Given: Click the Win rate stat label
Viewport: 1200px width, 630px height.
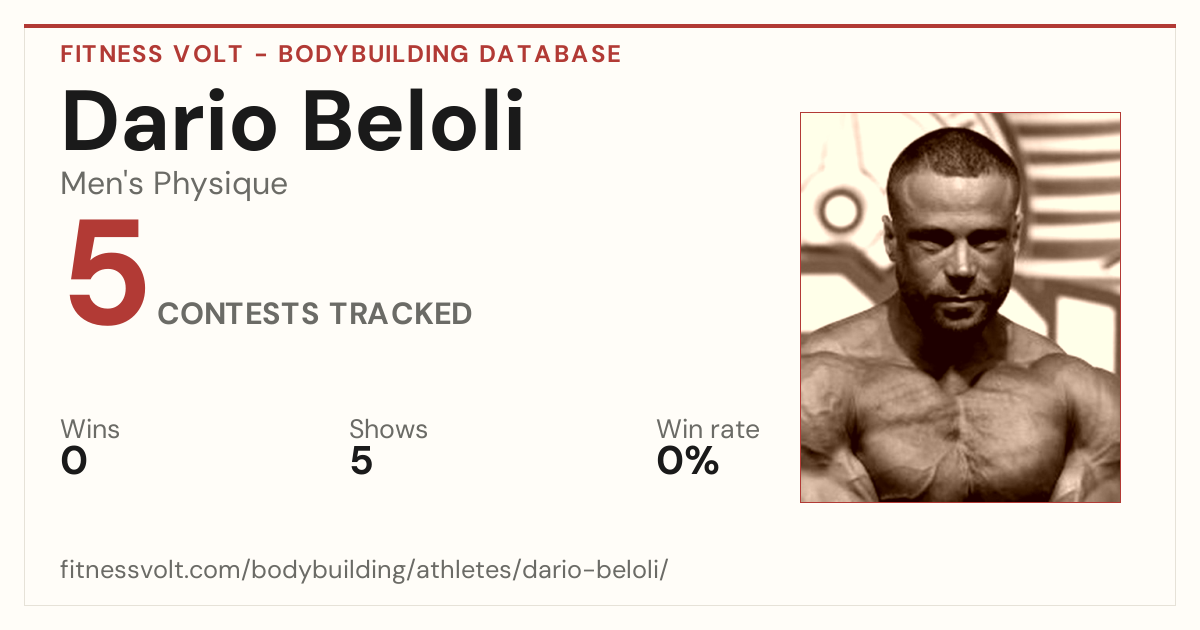Looking at the screenshot, I should tap(708, 429).
